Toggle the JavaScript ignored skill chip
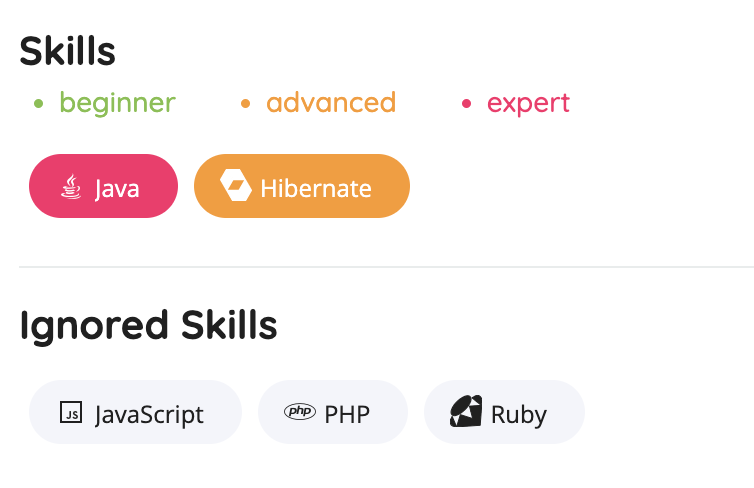This screenshot has width=754, height=488. [x=135, y=412]
